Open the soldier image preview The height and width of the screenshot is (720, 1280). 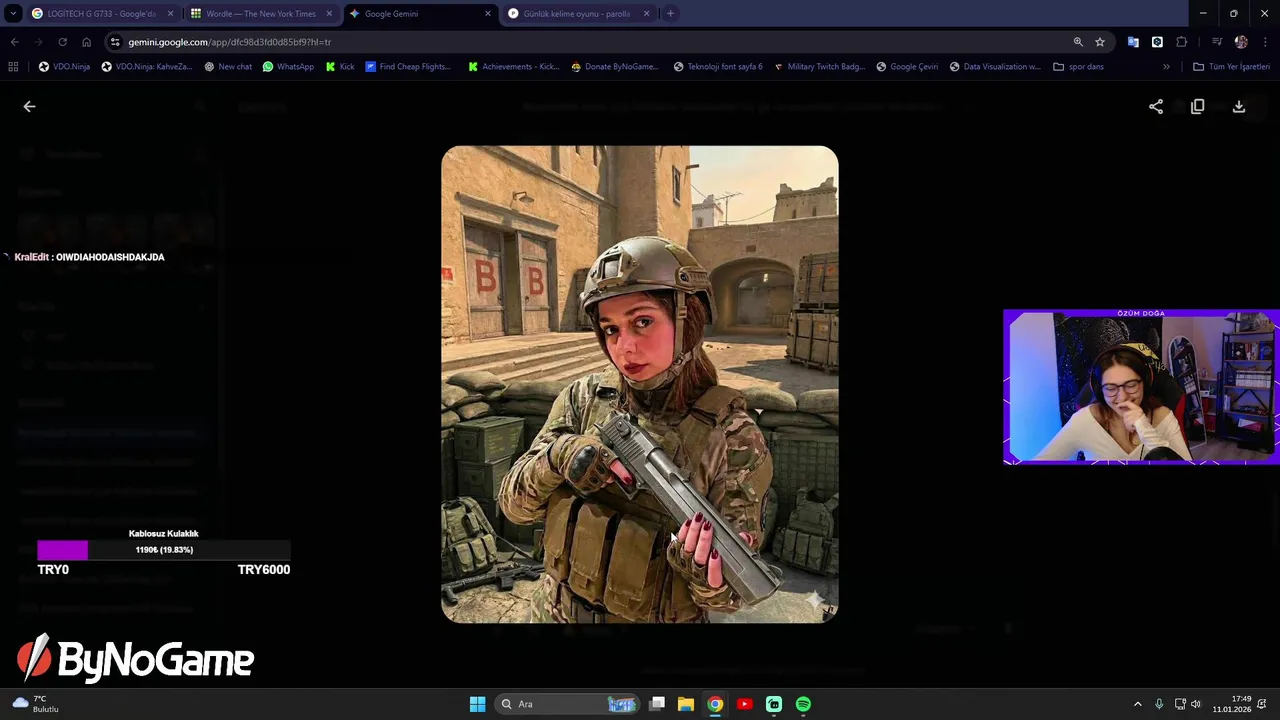point(640,384)
